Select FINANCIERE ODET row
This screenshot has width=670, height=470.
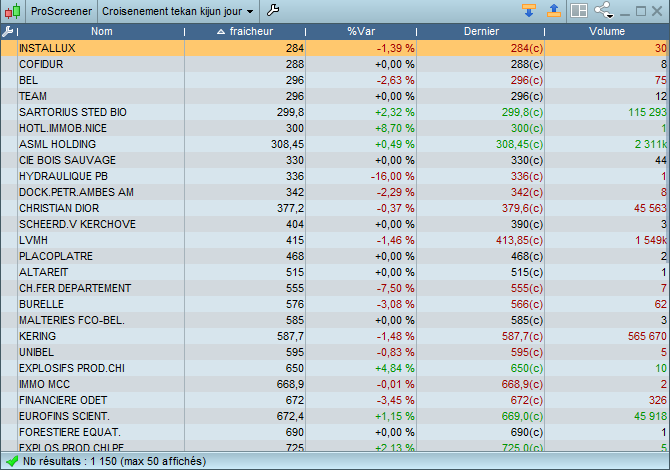335,400
